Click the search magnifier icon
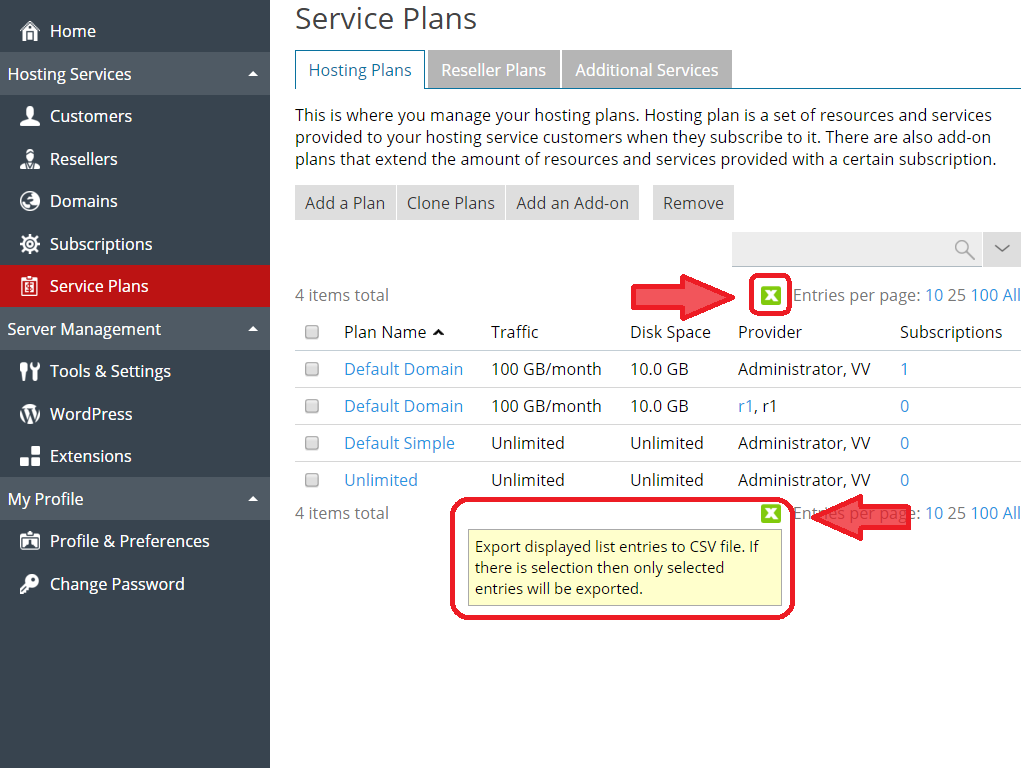This screenshot has width=1024, height=768. pos(963,249)
